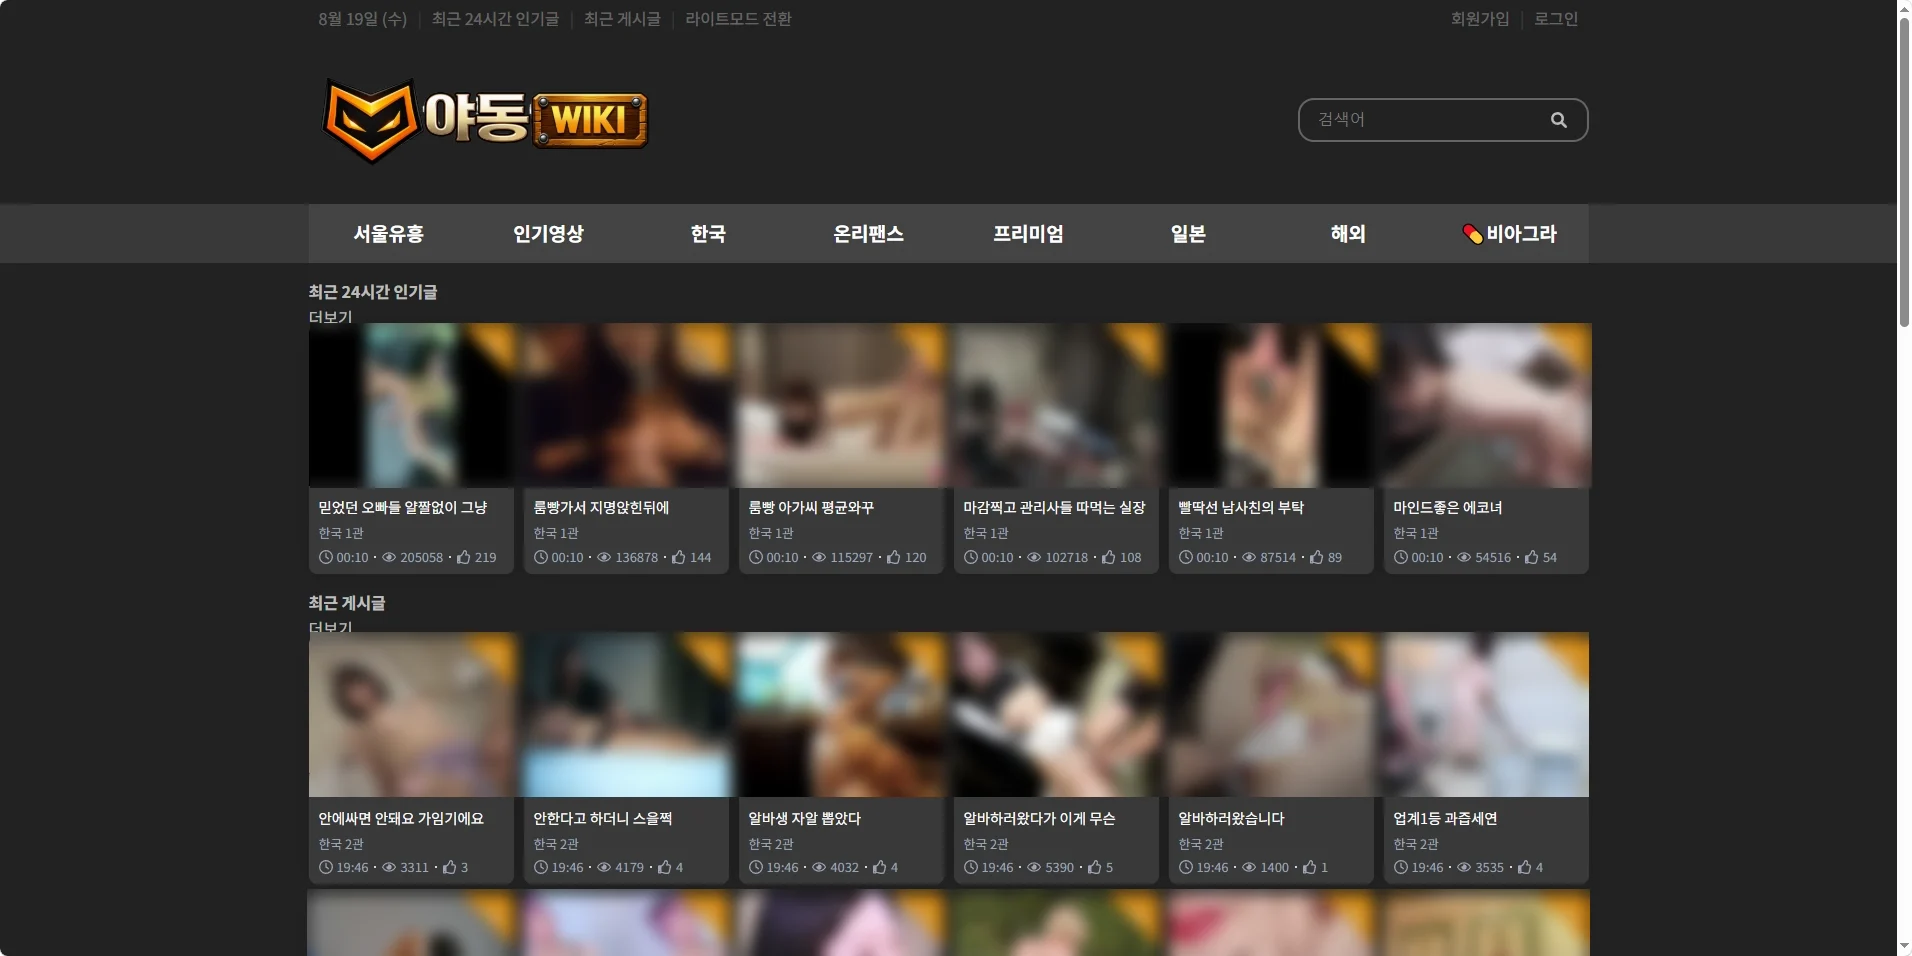Click the 로그인 link
The height and width of the screenshot is (956, 1912).
coord(1556,19)
